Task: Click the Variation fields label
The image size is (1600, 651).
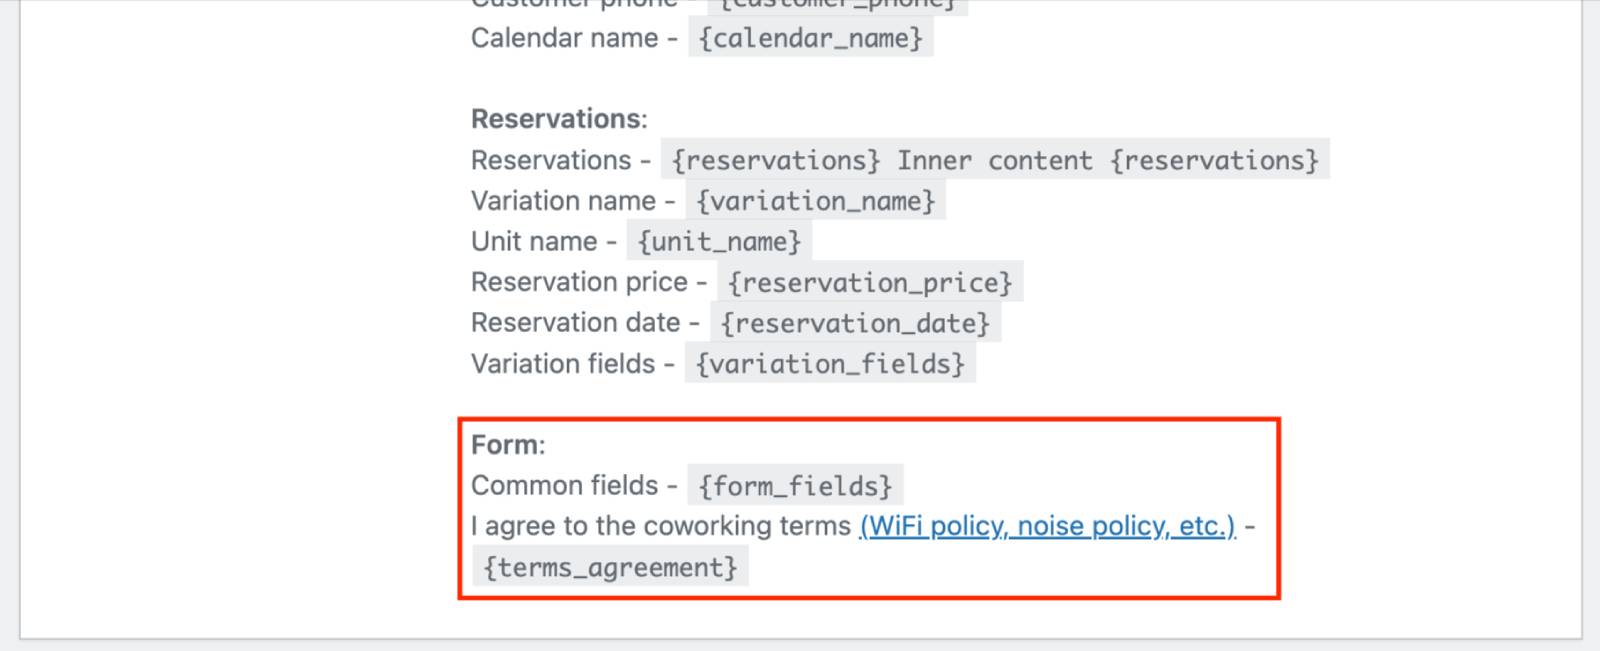Action: pyautogui.click(x=563, y=363)
